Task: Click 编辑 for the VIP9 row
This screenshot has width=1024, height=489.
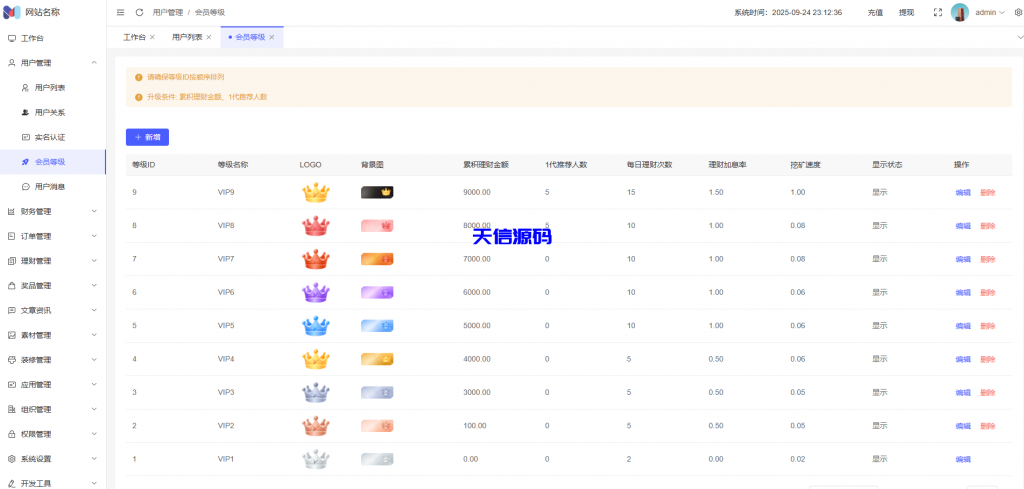Action: 962,192
